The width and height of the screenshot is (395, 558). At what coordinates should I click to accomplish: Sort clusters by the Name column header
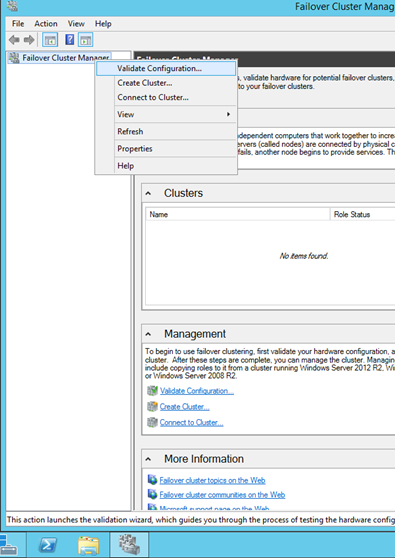pyautogui.click(x=238, y=214)
